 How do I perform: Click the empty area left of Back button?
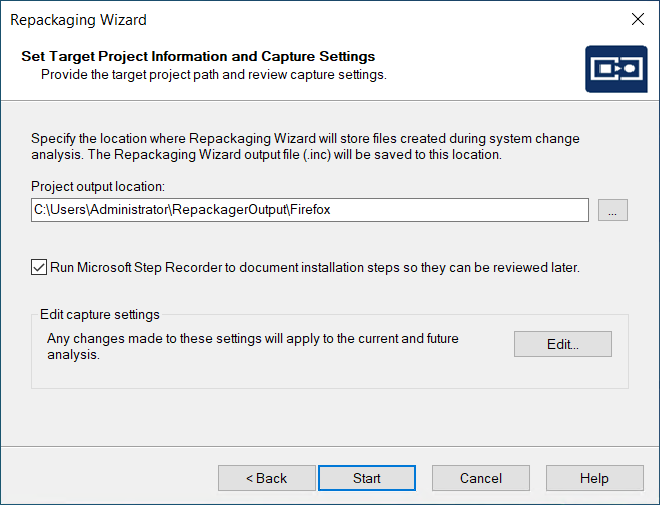click(x=110, y=478)
